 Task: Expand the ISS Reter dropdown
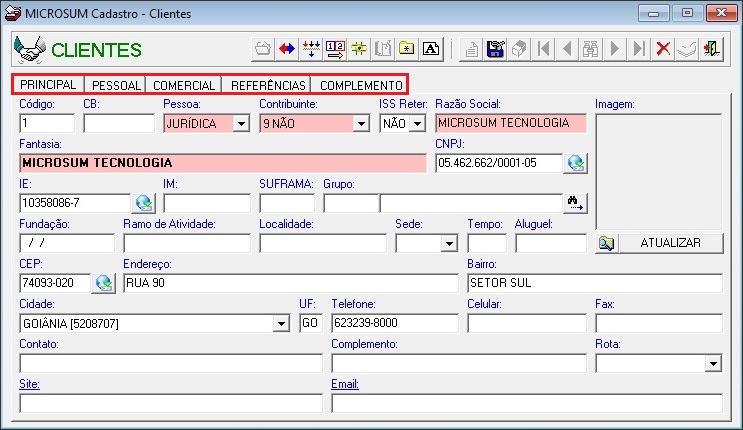(x=417, y=124)
